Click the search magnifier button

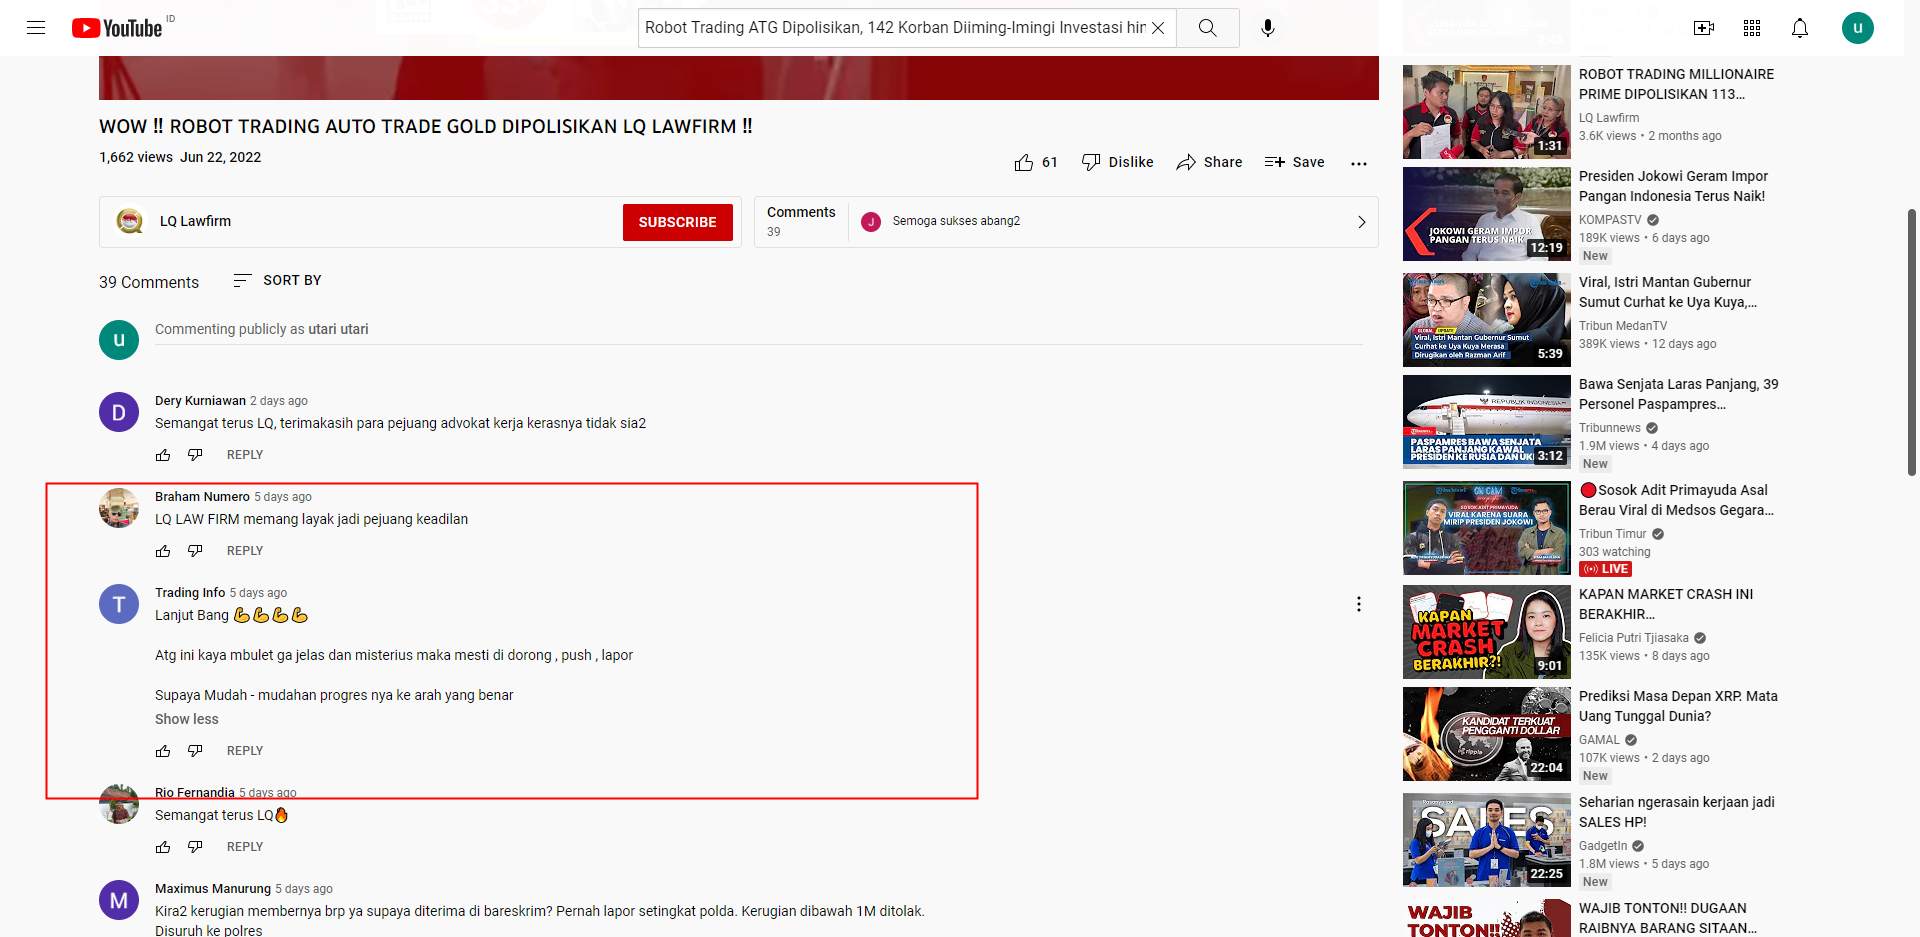[x=1208, y=28]
